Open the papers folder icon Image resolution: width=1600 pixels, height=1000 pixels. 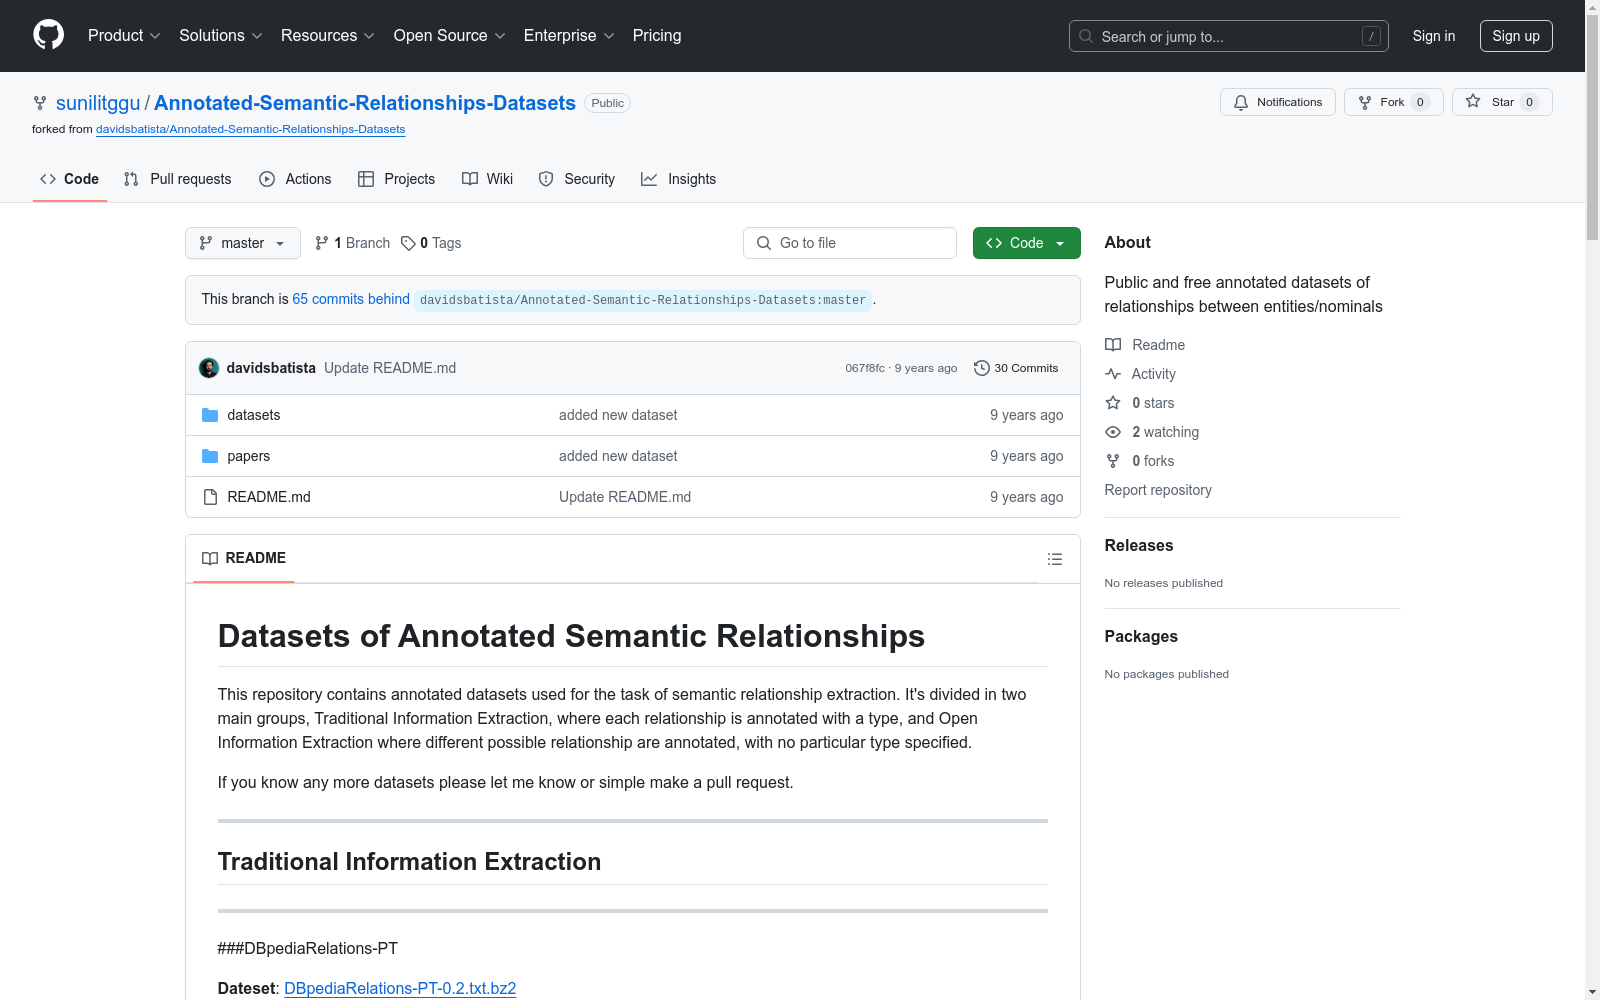click(210, 456)
